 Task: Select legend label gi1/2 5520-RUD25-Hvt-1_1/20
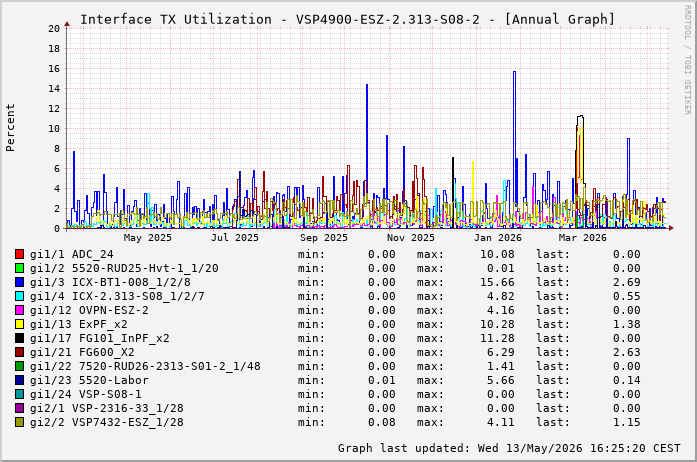click(124, 268)
